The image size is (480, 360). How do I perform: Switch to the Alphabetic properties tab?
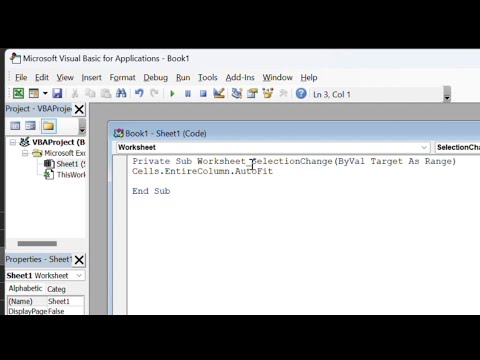coord(25,288)
